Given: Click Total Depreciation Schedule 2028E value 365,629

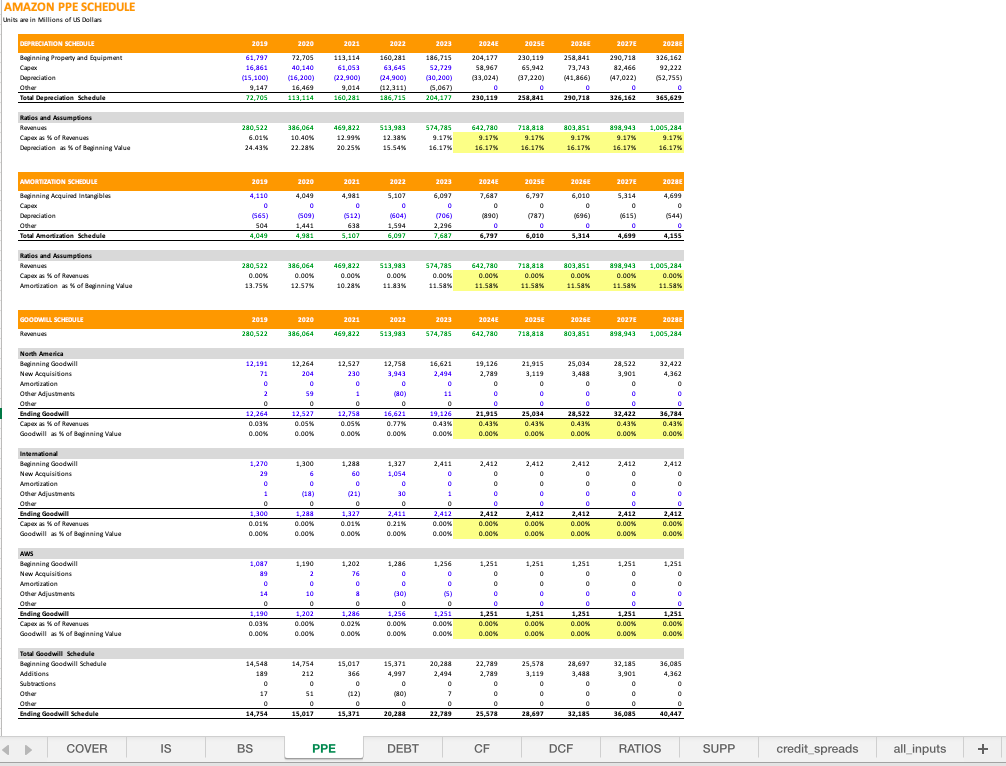Looking at the screenshot, I should 669,98.
